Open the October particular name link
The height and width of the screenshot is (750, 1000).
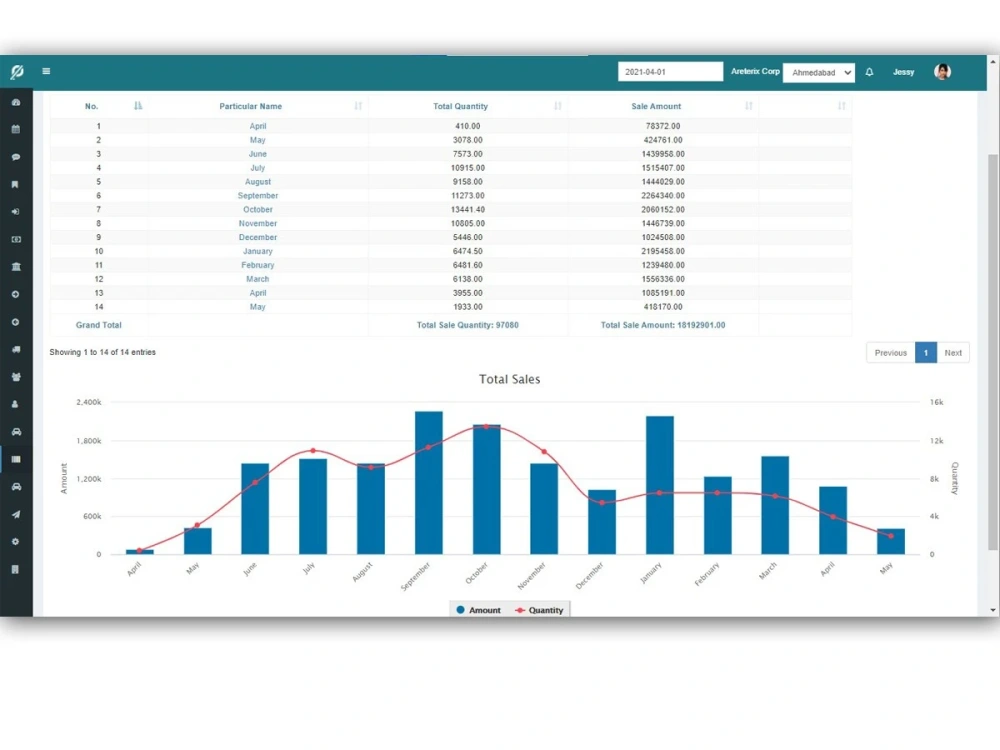point(258,210)
